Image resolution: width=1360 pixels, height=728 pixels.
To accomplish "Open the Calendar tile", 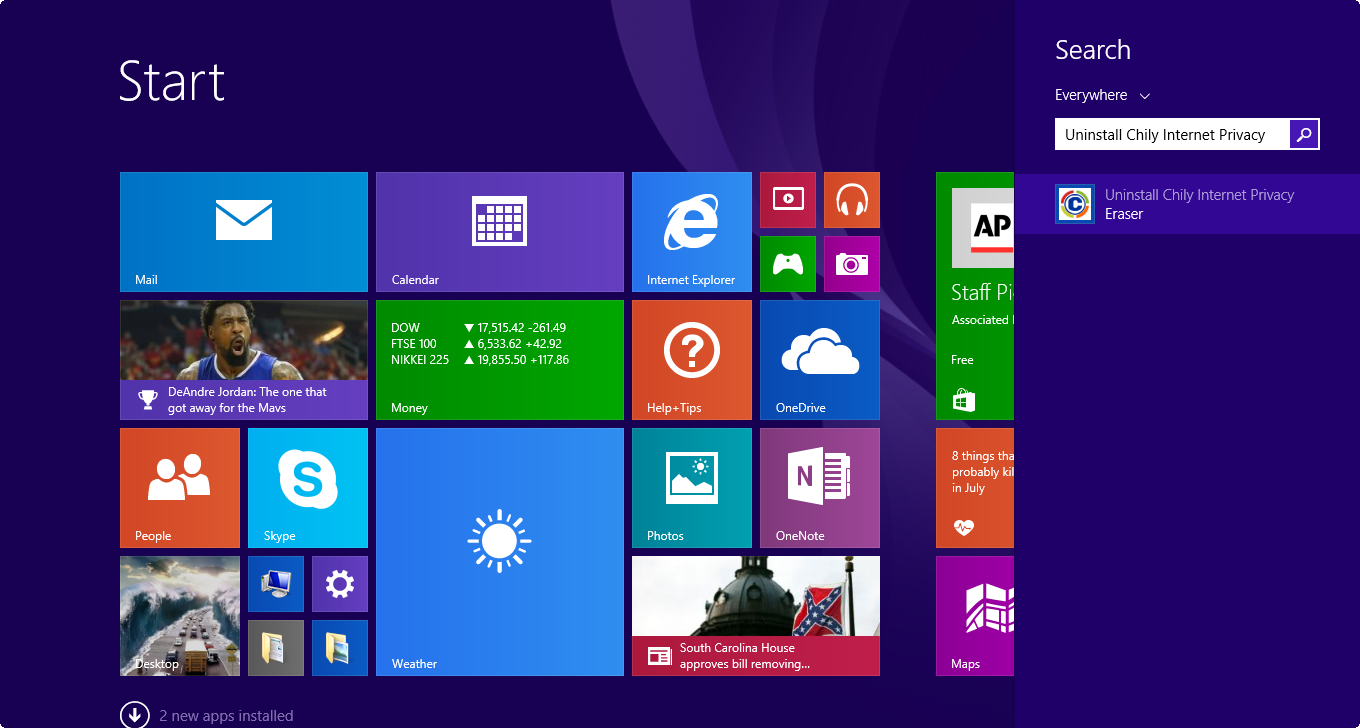I will pos(500,232).
